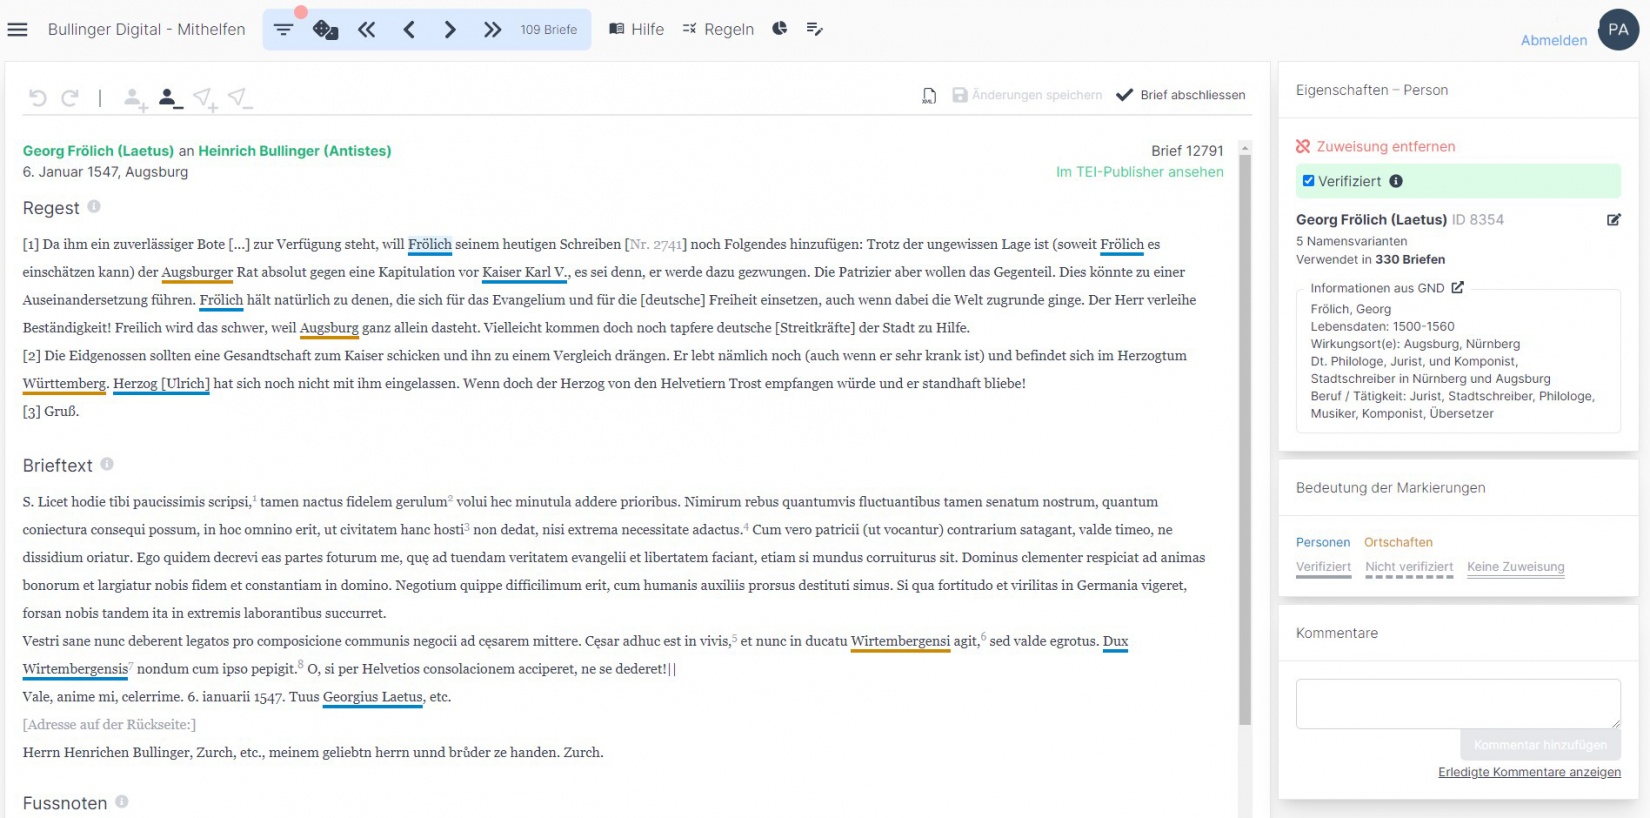Screen dimensions: 1650x818
Task: Select Wirtembergensi place in Brieftext
Action: tap(900, 641)
